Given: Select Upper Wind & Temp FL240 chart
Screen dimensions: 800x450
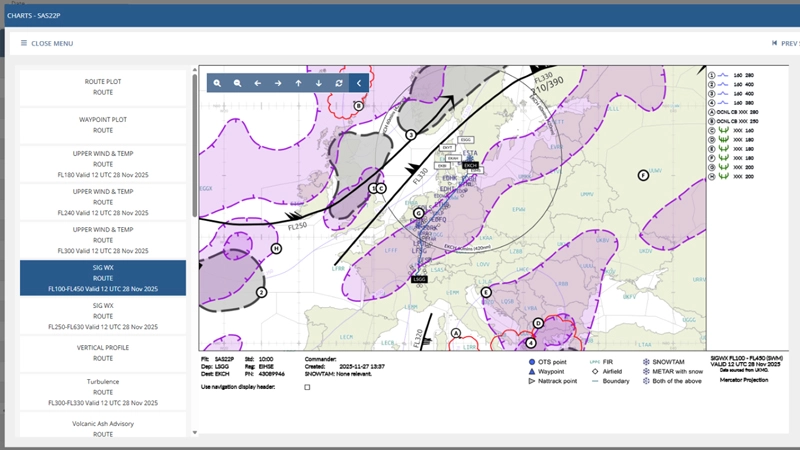Looking at the screenshot, I should [x=103, y=202].
